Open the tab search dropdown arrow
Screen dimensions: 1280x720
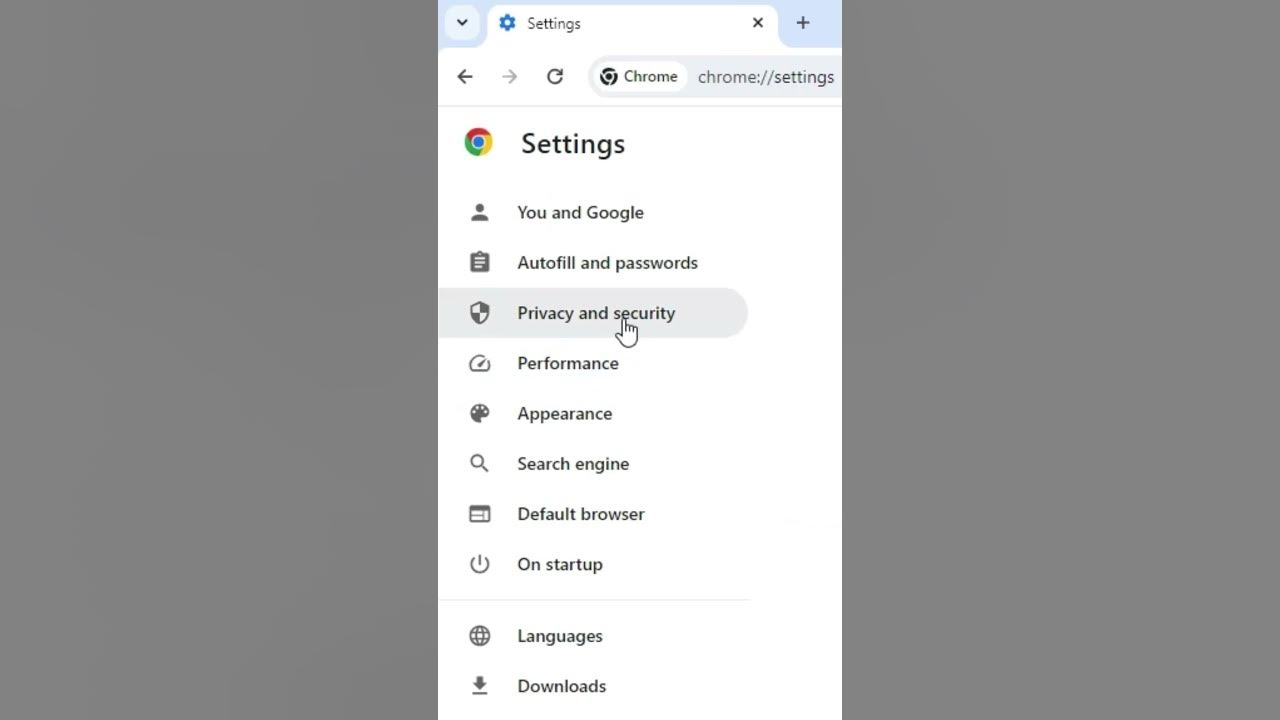462,22
